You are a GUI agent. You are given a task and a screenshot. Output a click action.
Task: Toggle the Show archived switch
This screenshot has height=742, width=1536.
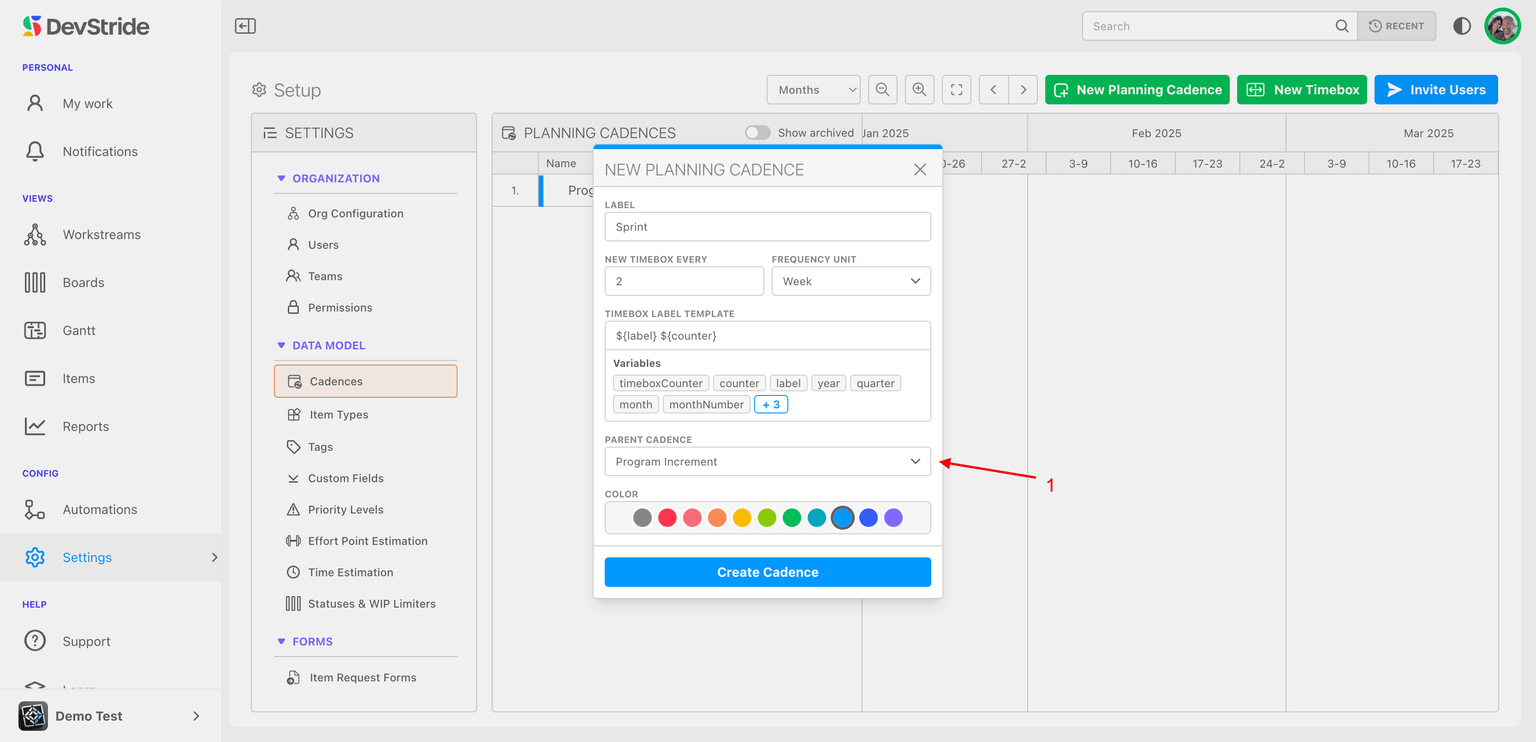click(x=758, y=133)
